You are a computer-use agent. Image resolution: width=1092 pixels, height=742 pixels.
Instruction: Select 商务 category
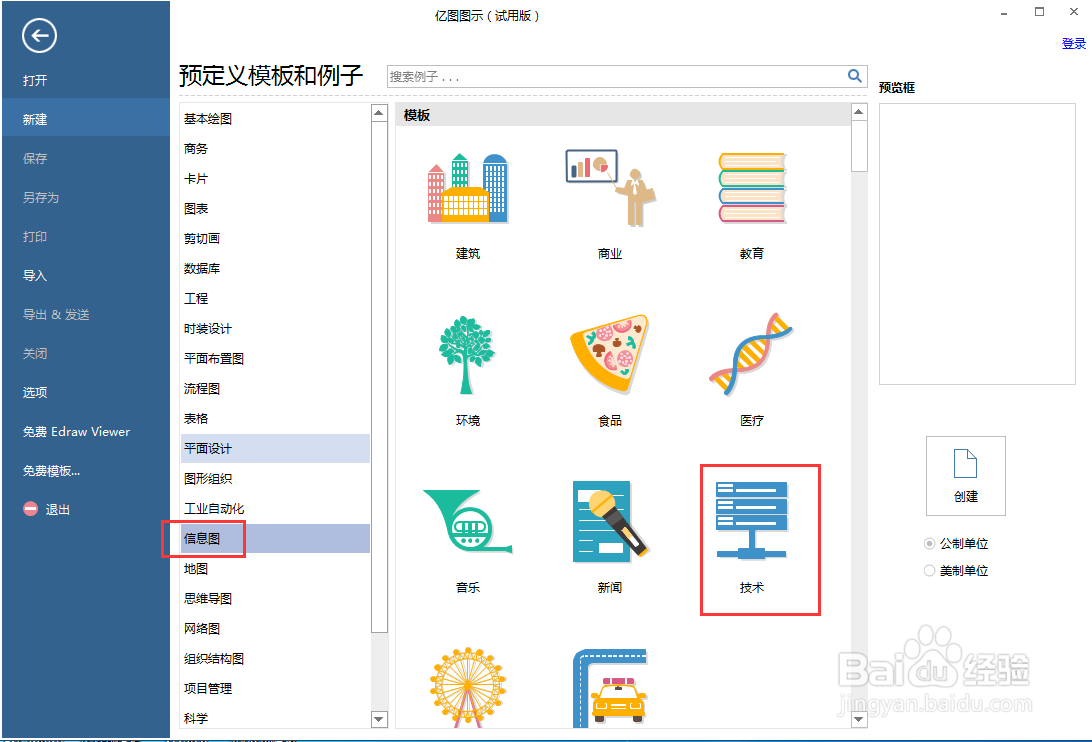(x=275, y=148)
